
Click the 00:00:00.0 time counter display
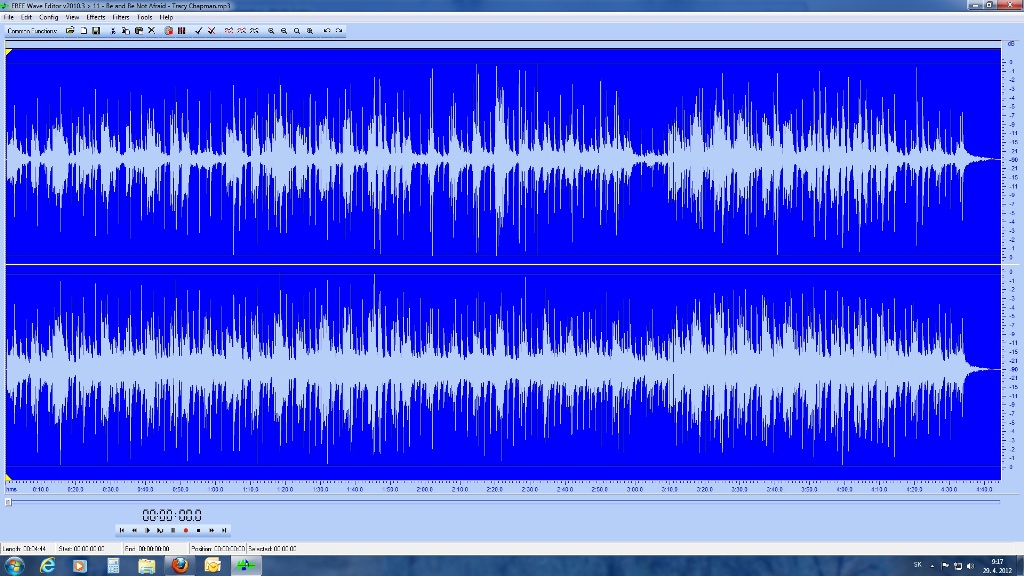coord(172,515)
